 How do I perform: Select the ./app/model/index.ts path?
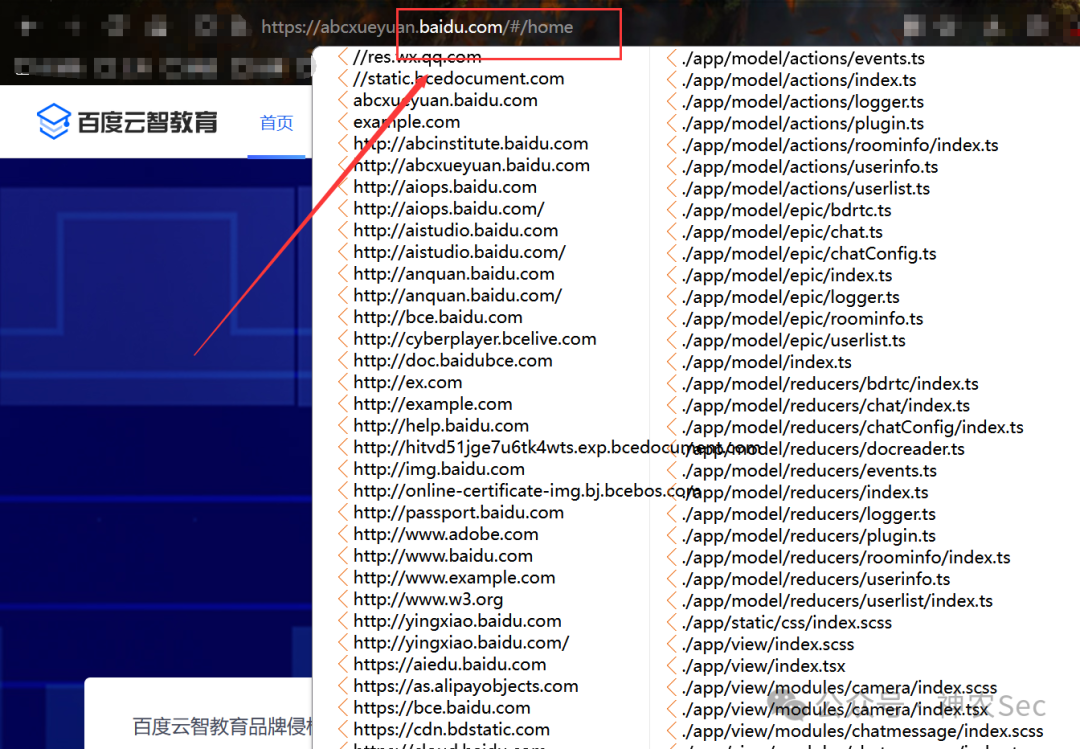[767, 362]
